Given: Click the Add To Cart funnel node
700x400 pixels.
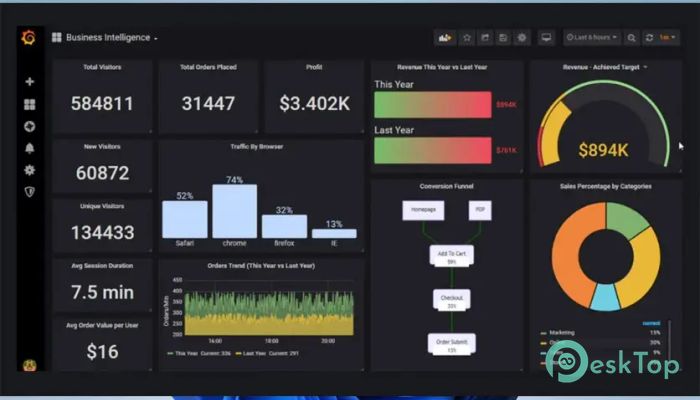Looking at the screenshot, I should tap(452, 256).
